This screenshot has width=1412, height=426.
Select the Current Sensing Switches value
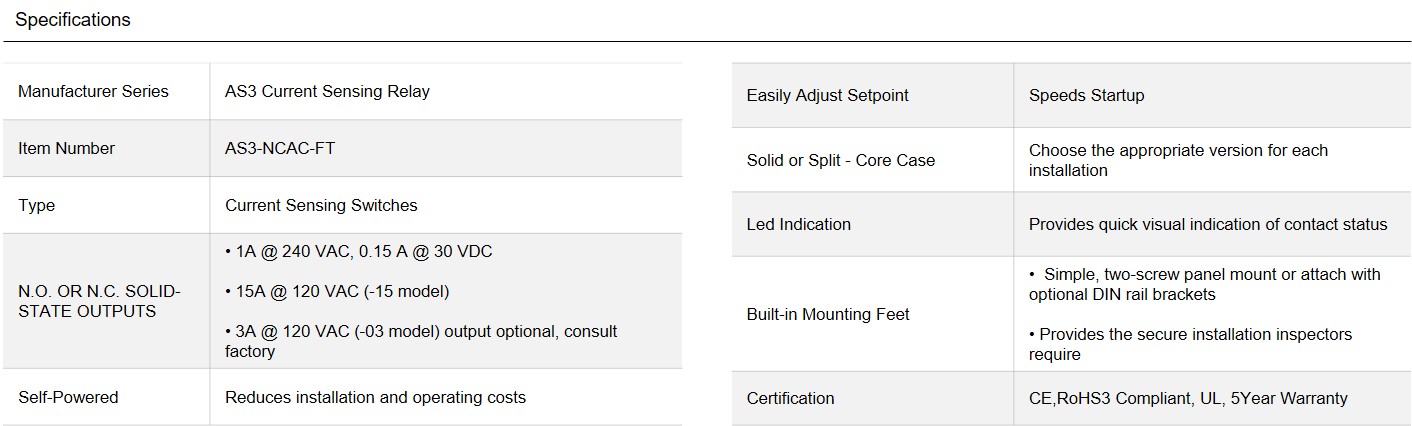321,205
